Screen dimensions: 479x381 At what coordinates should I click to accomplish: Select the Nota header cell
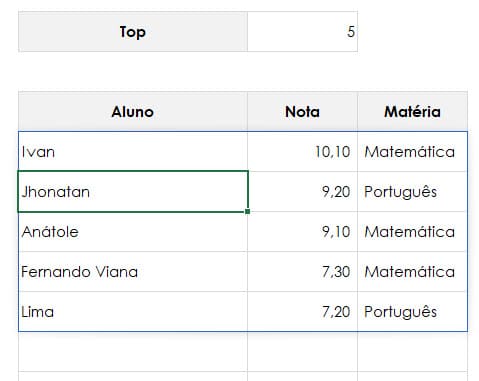point(302,111)
